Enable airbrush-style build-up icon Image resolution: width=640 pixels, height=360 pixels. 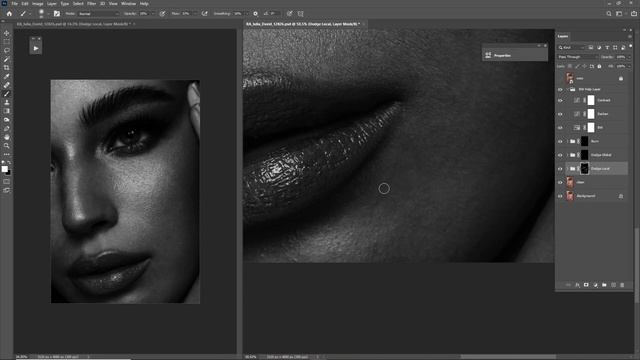pyautogui.click(x=204, y=13)
